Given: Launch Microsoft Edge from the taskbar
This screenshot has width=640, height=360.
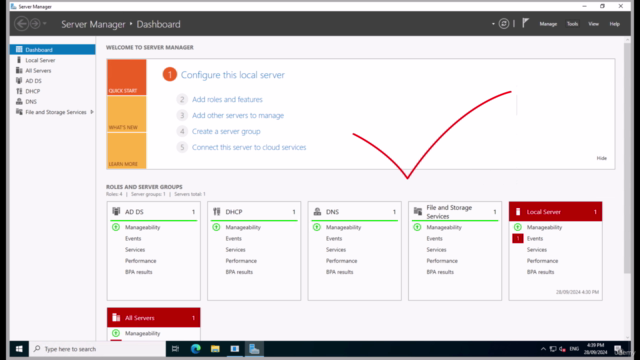Looking at the screenshot, I should (196, 349).
